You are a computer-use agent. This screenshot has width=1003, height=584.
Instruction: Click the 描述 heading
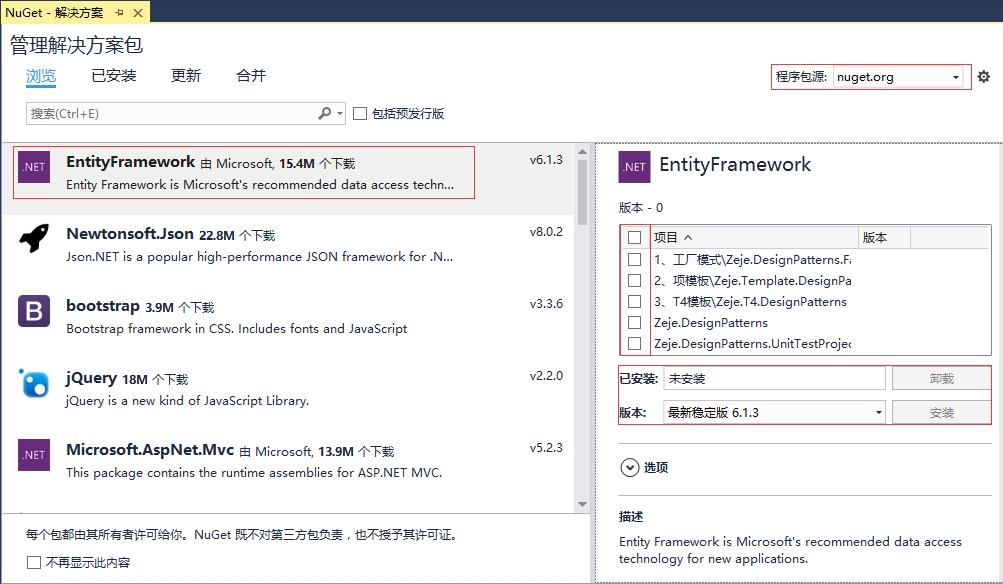click(631, 516)
